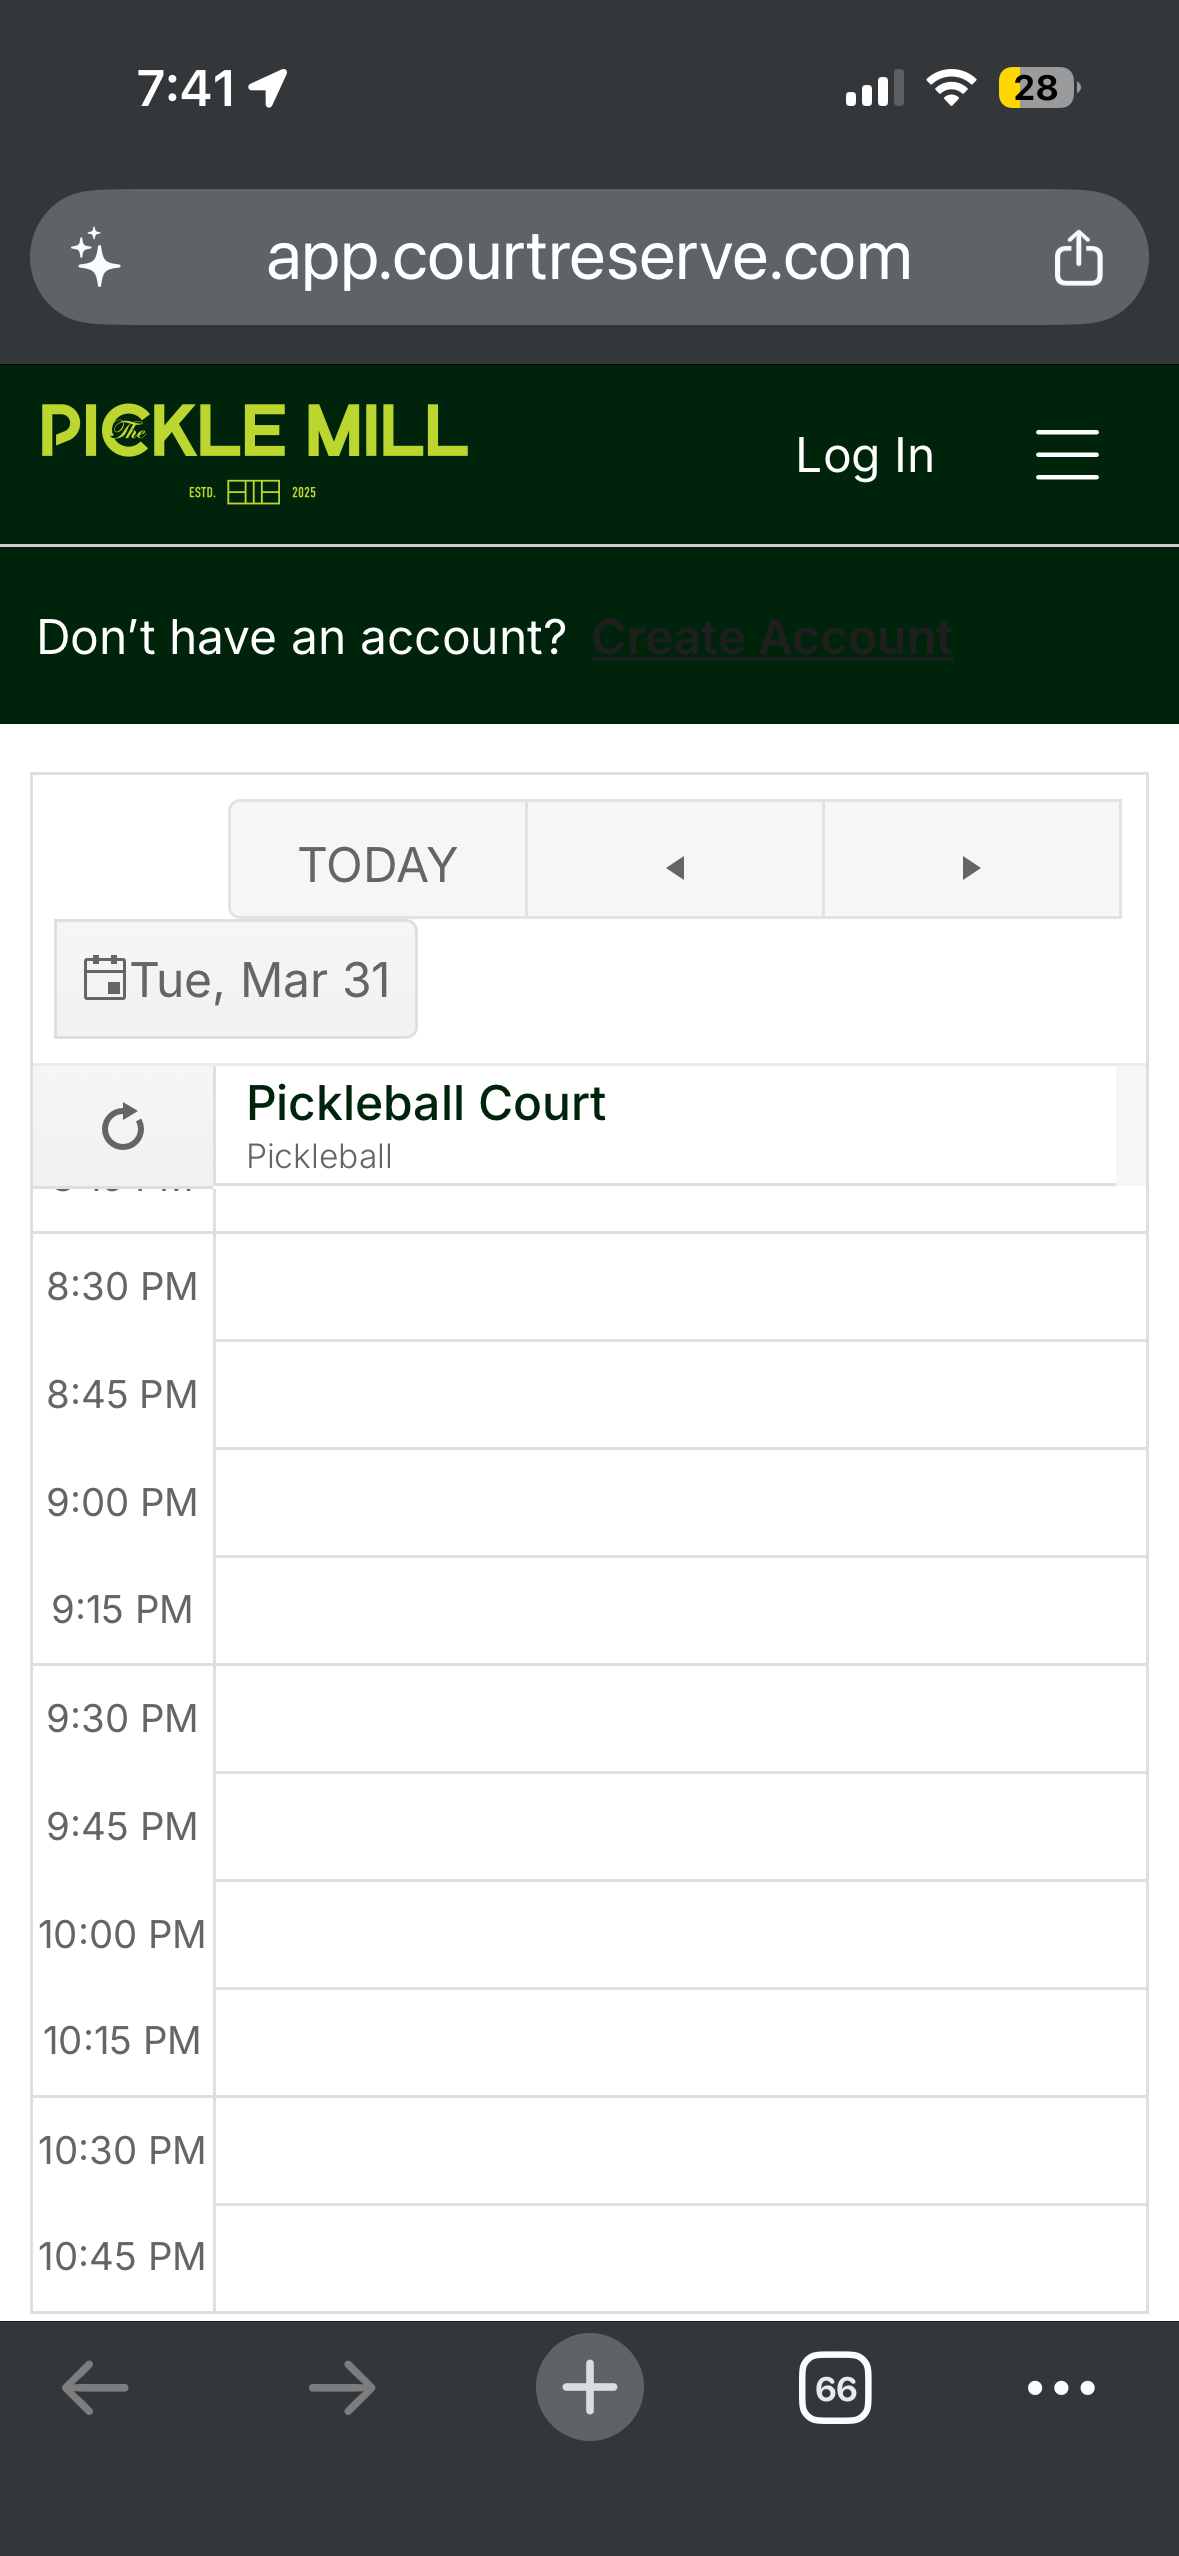The height and width of the screenshot is (2556, 1179).
Task: Go to the next day arrow
Action: [x=971, y=866]
